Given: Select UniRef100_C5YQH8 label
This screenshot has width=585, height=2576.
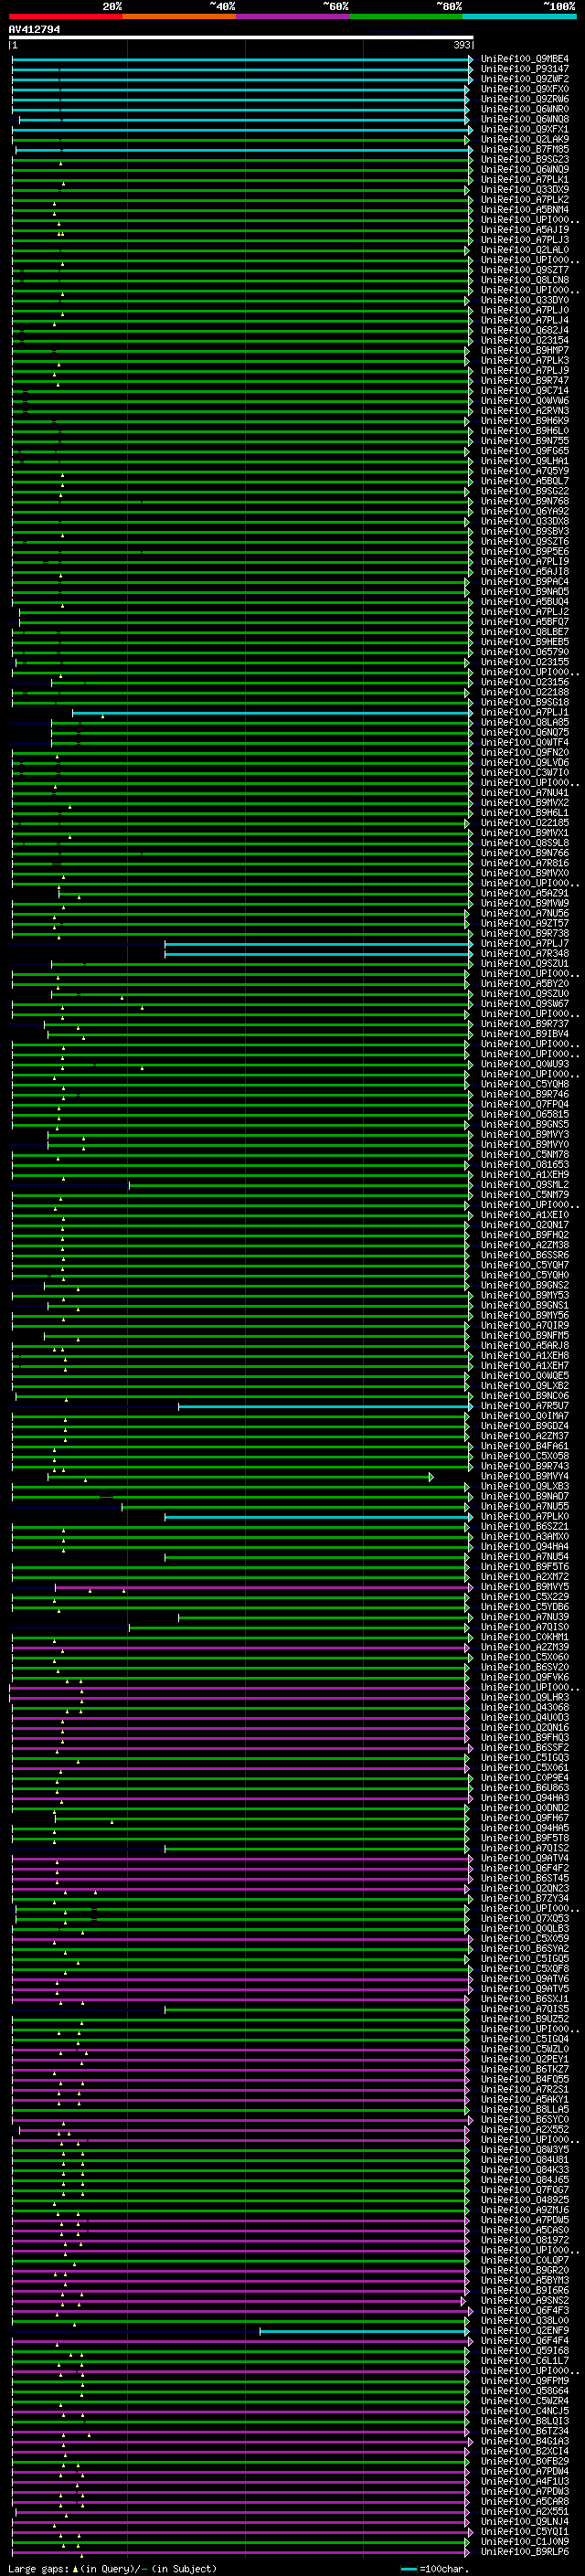Looking at the screenshot, I should (524, 1084).
